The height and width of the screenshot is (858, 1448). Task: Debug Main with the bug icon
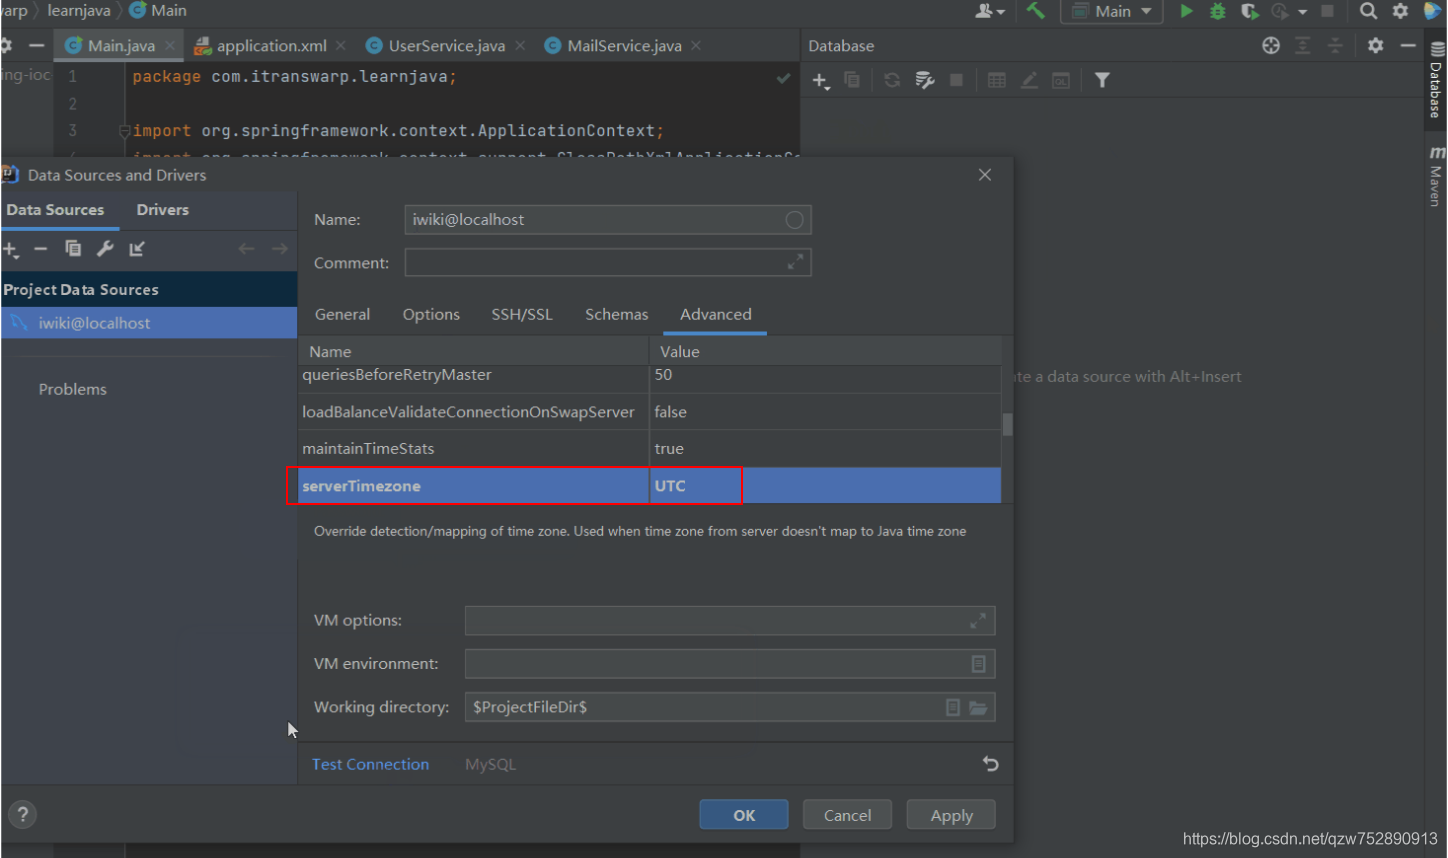[x=1217, y=11]
